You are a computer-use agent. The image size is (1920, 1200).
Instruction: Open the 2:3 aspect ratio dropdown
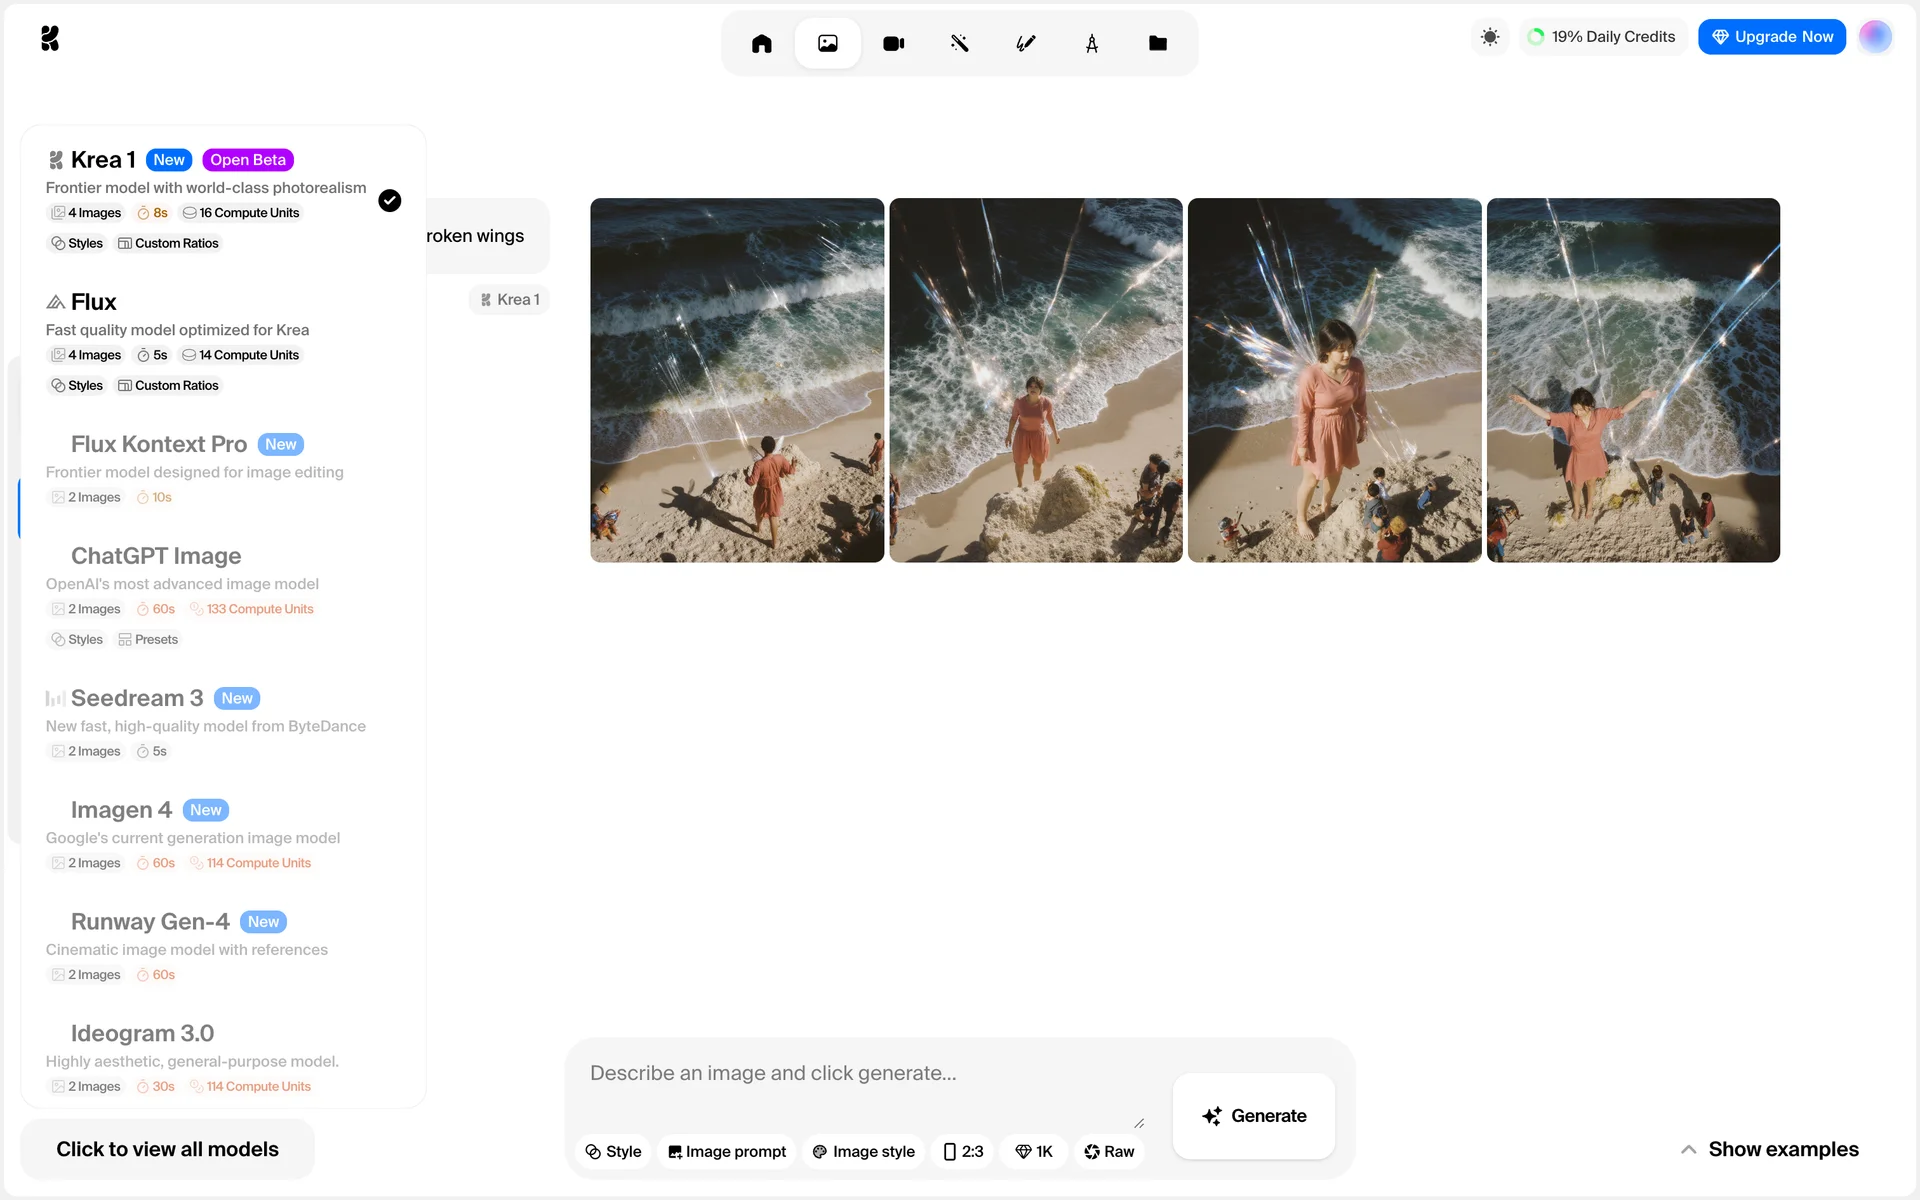pyautogui.click(x=963, y=1151)
